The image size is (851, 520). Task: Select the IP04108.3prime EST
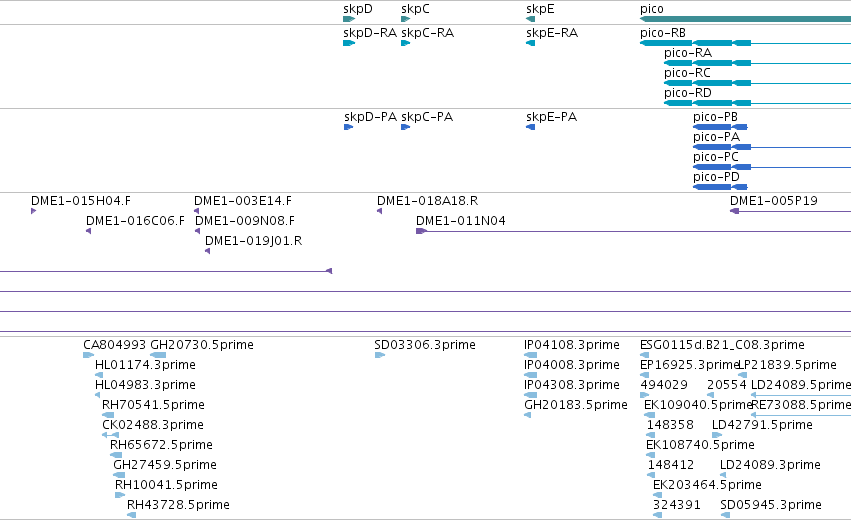530,355
